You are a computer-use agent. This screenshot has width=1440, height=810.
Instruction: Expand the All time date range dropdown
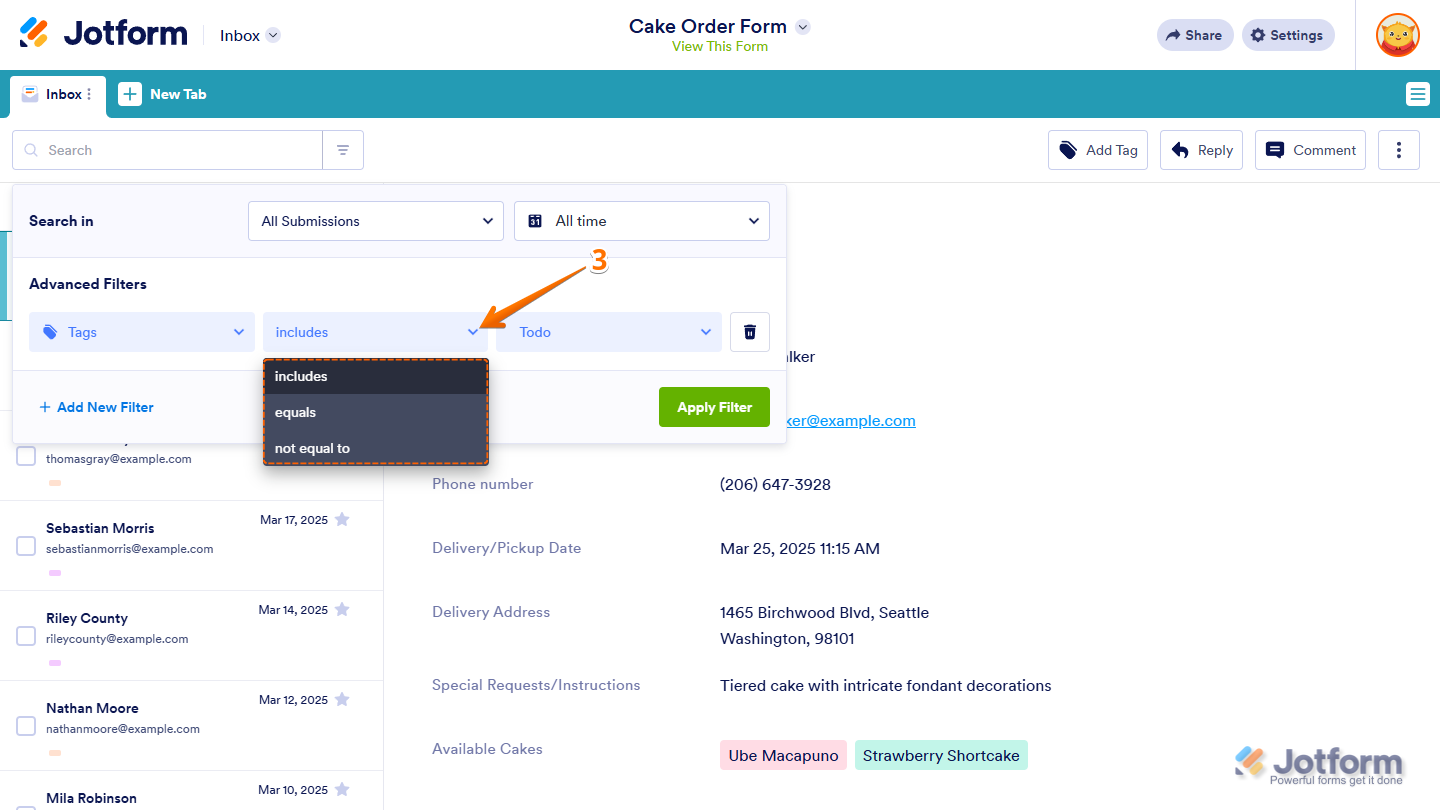641,221
